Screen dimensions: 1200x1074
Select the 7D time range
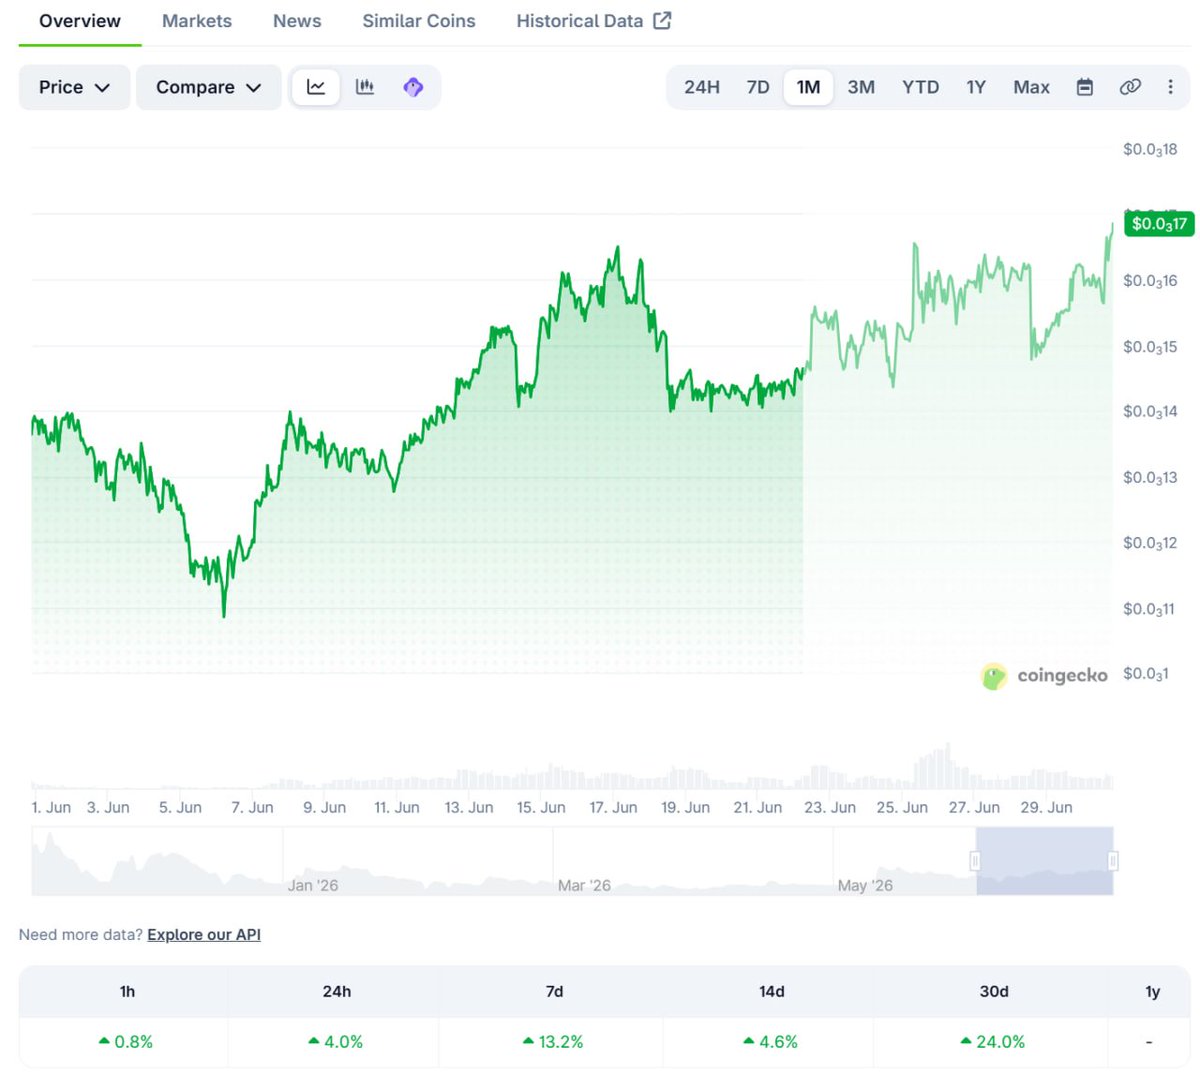click(758, 87)
